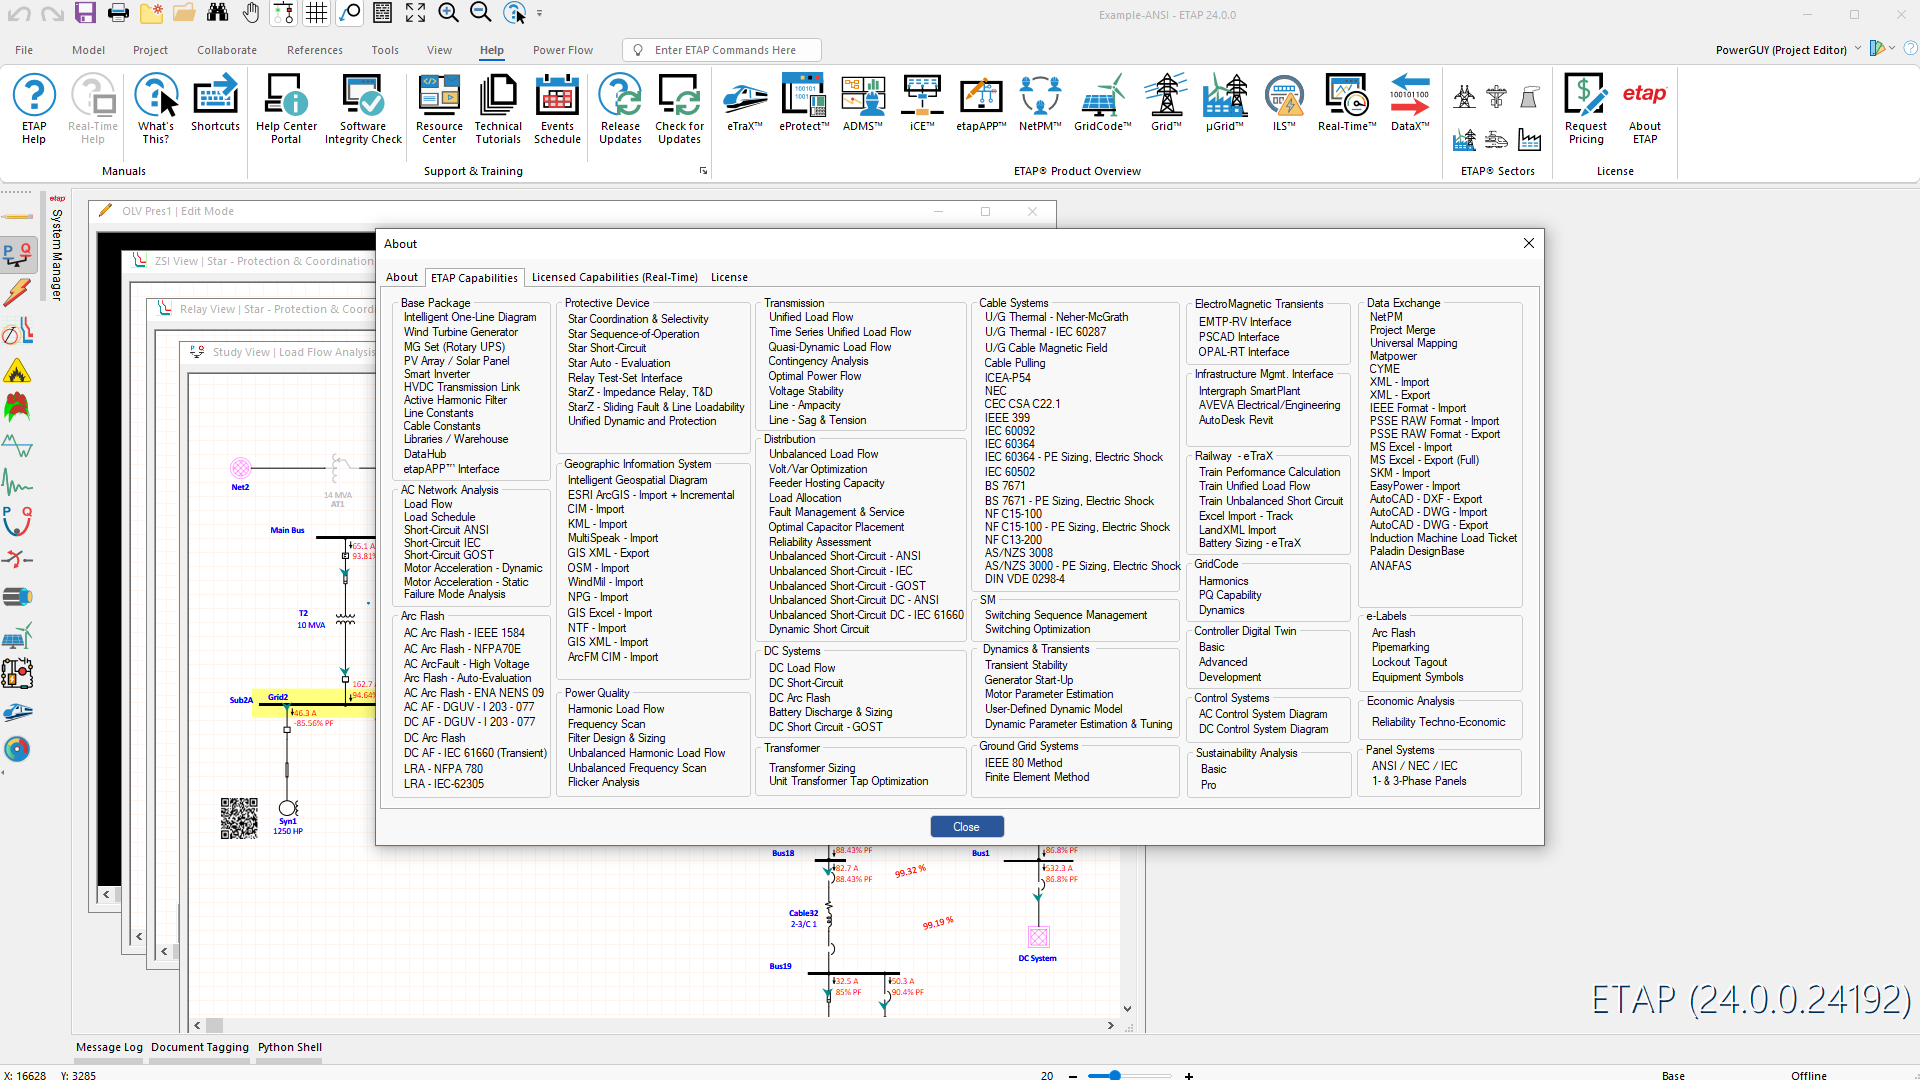
Task: Switch to the Project ribbon tab
Action: click(150, 50)
